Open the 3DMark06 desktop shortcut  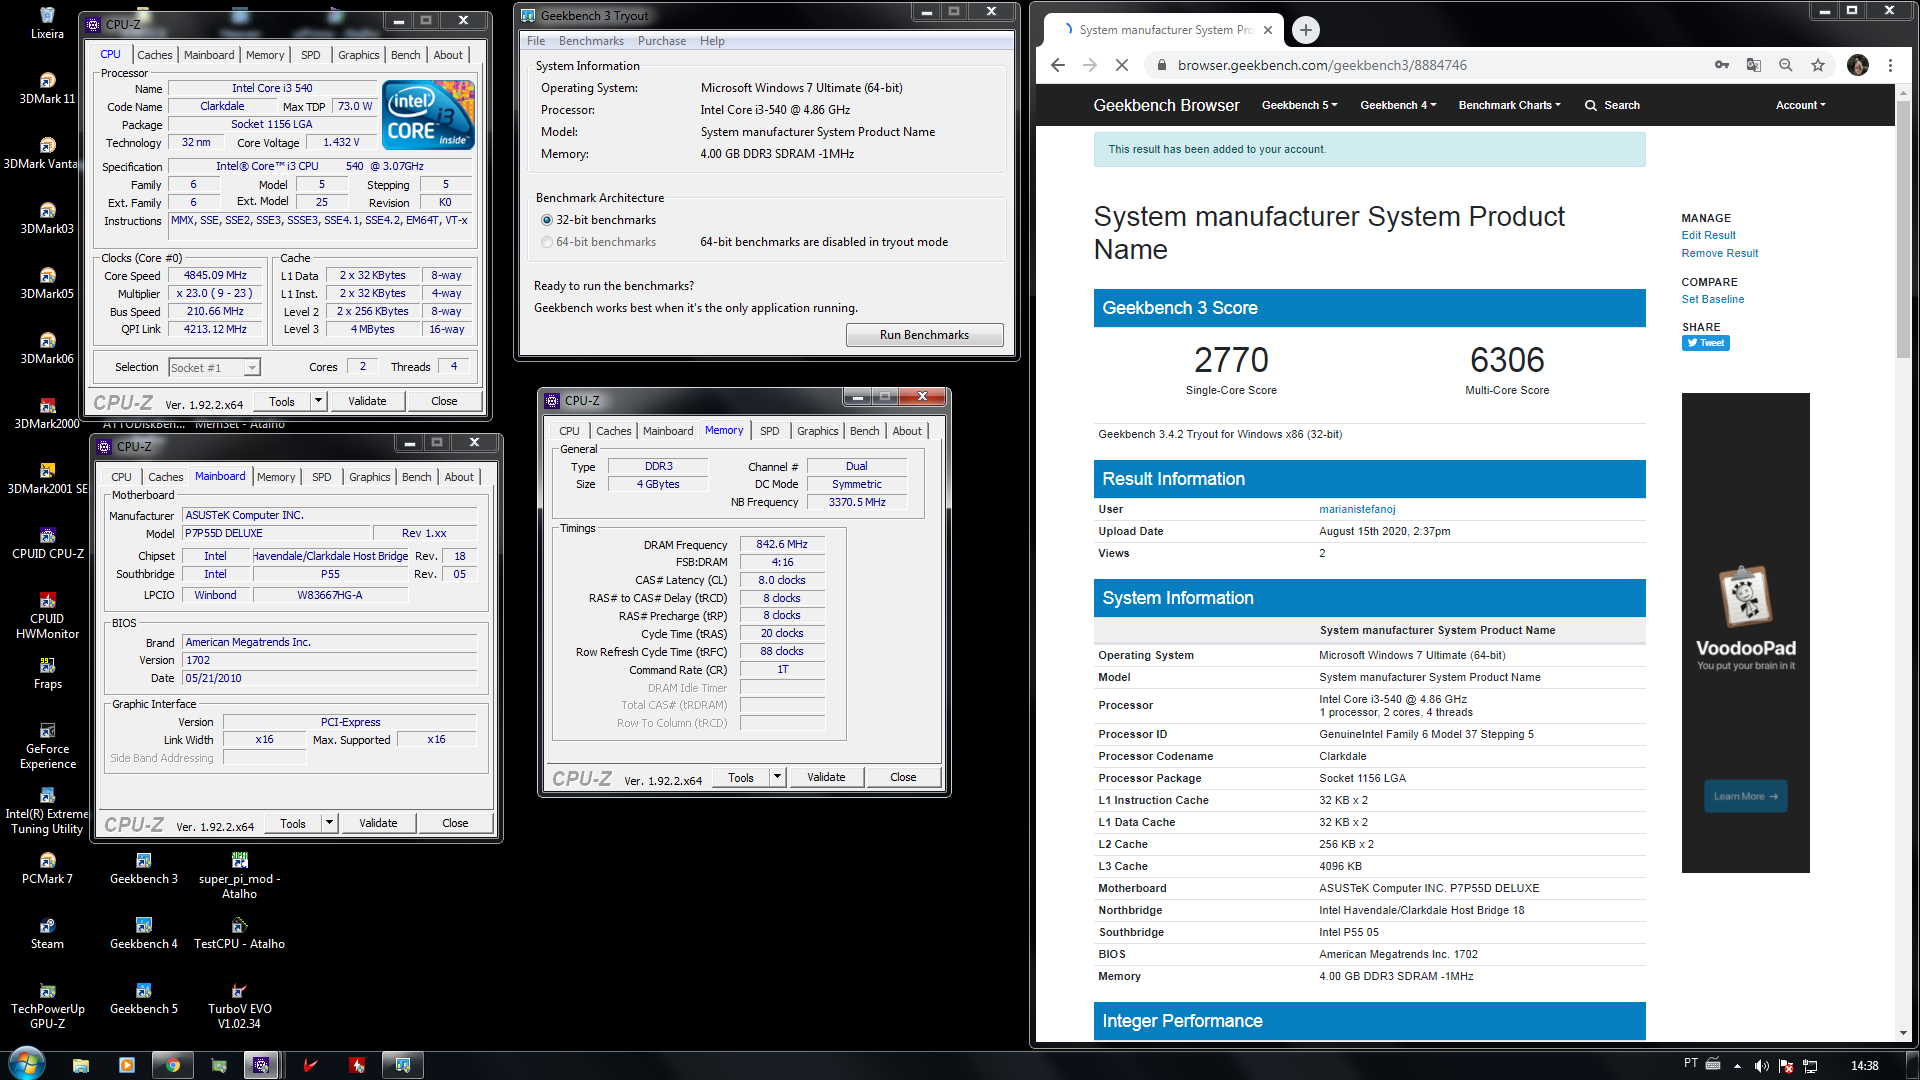point(47,348)
